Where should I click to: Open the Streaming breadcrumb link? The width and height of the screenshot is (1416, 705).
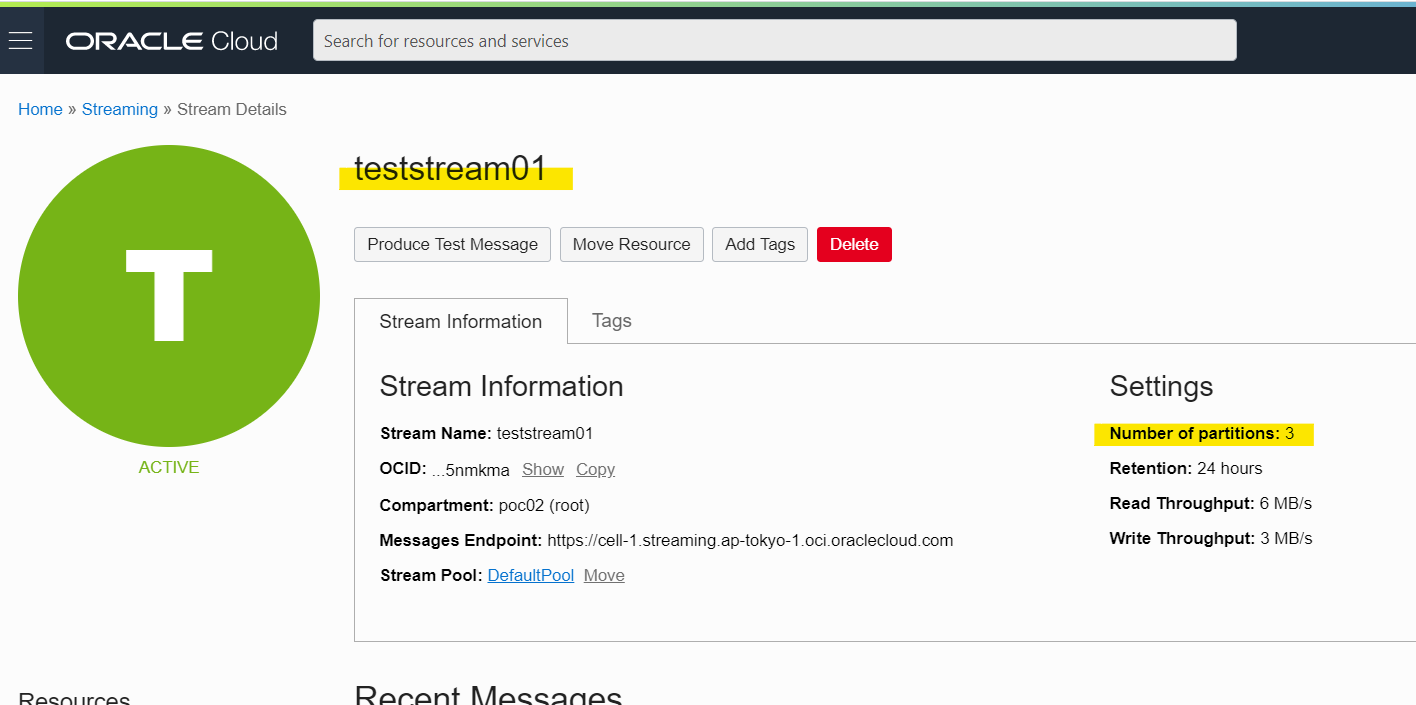120,109
